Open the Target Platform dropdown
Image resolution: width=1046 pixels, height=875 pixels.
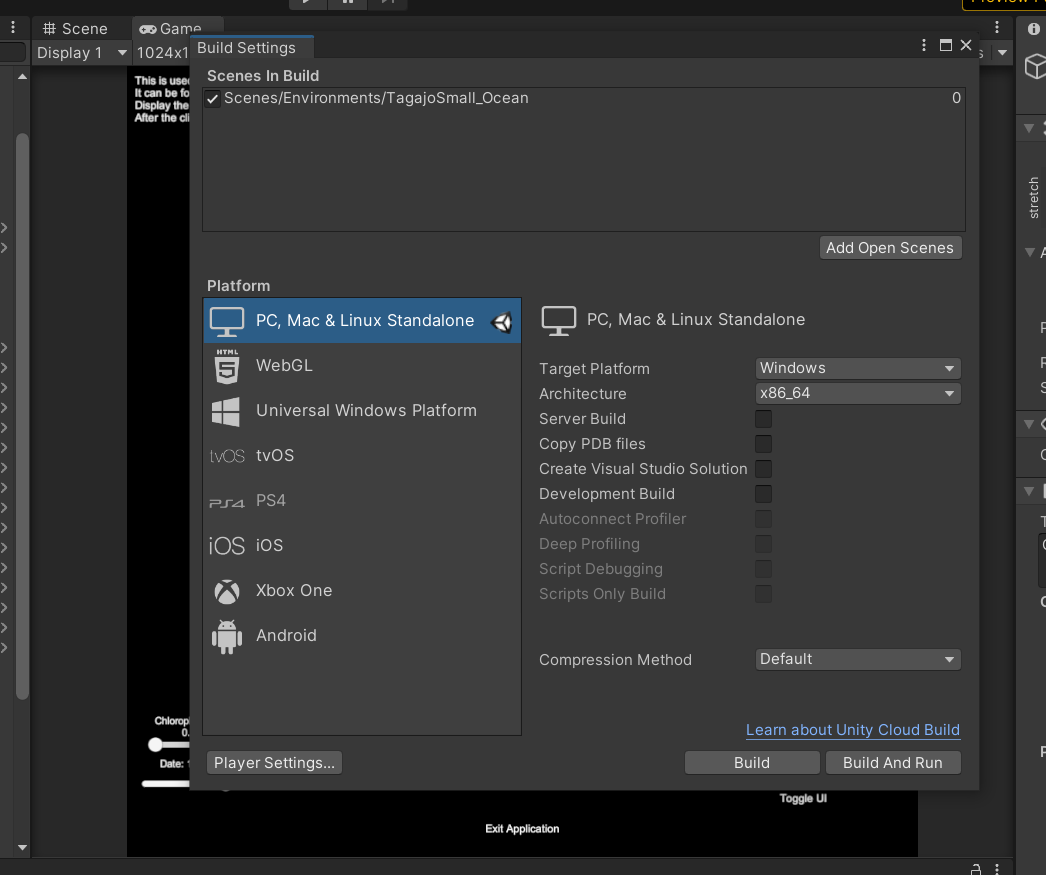click(x=858, y=368)
